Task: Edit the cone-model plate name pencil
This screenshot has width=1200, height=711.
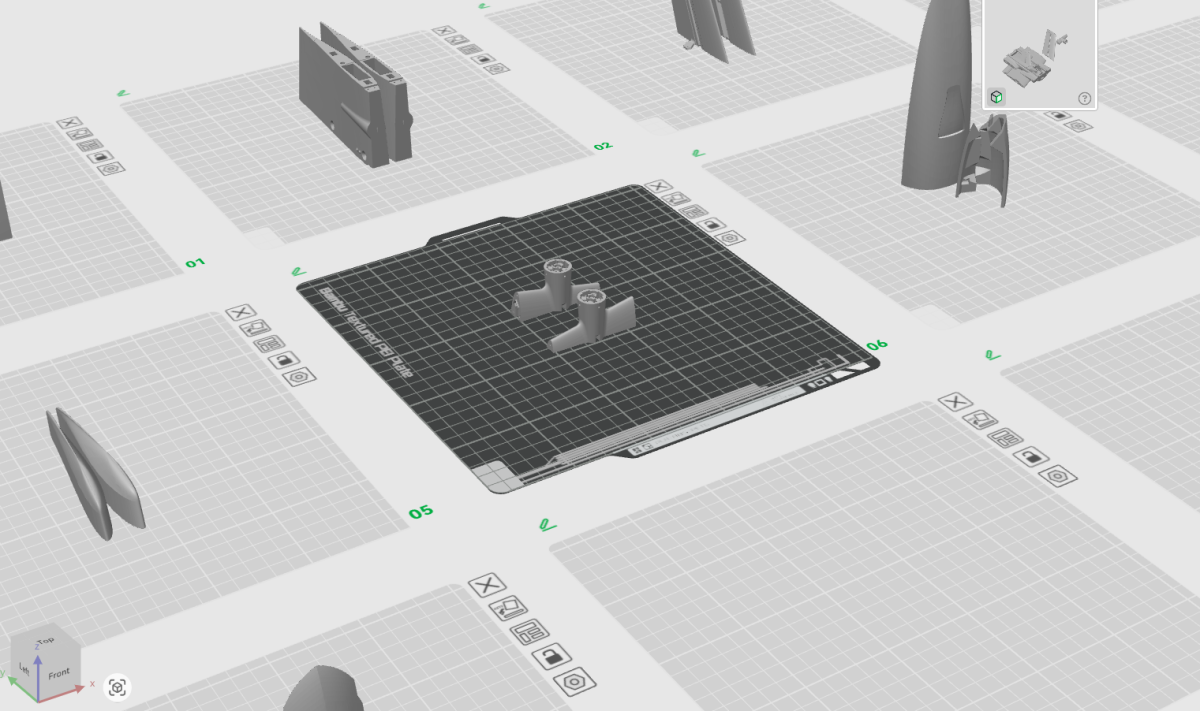Action: (697, 153)
